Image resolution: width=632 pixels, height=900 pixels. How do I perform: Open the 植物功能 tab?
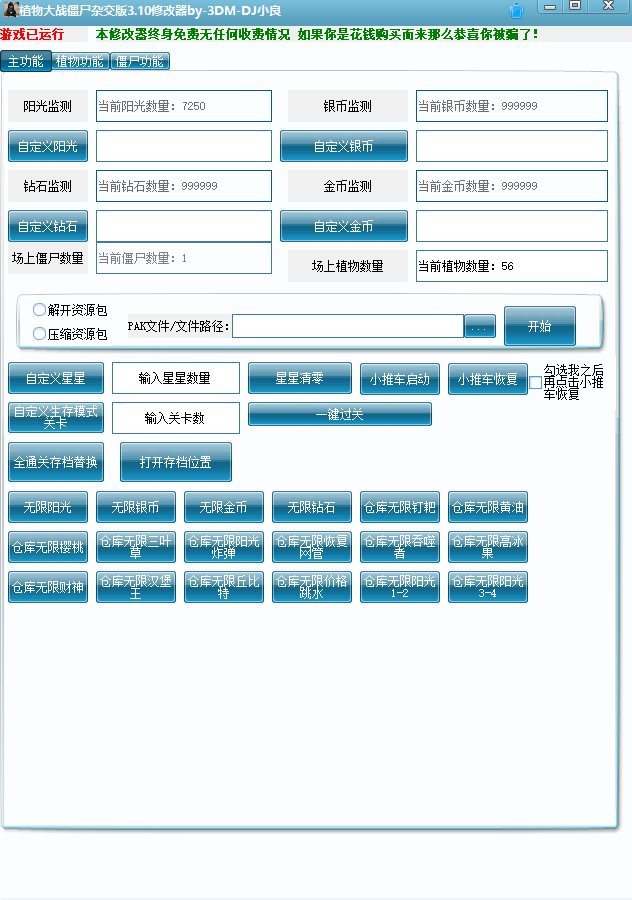point(80,61)
